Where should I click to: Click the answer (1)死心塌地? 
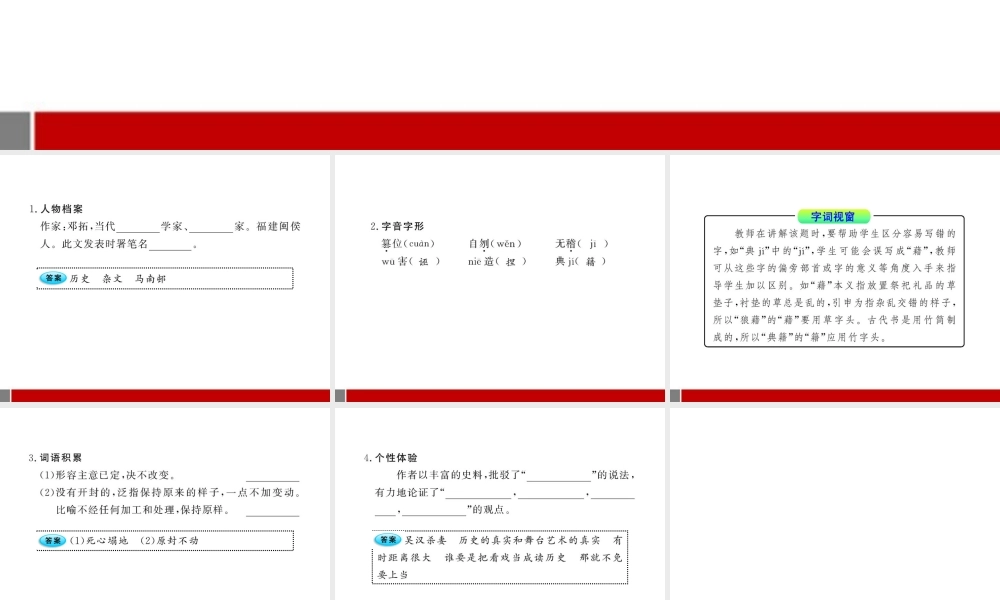[x=99, y=541]
